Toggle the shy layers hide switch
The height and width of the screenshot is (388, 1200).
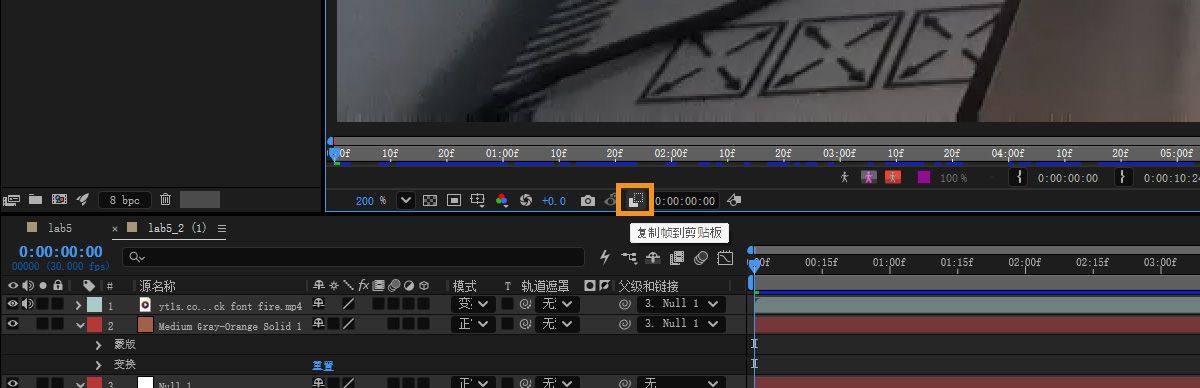(x=654, y=258)
